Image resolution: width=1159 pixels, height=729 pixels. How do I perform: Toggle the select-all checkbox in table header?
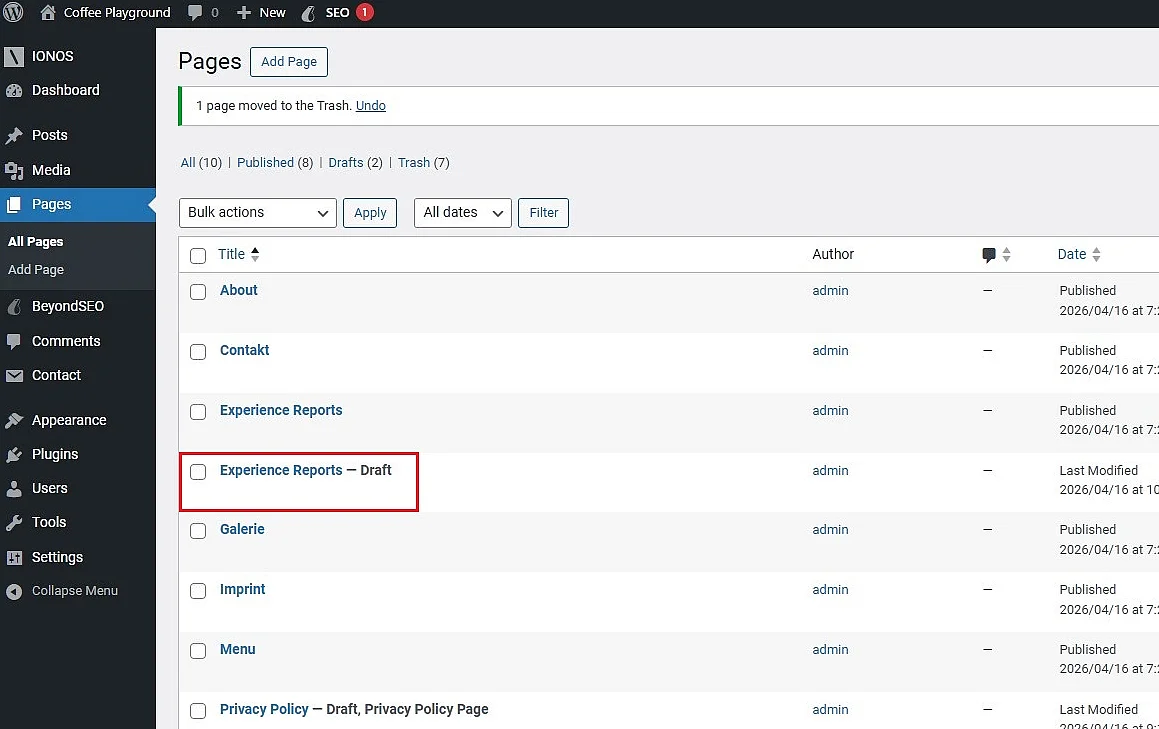[x=198, y=256]
